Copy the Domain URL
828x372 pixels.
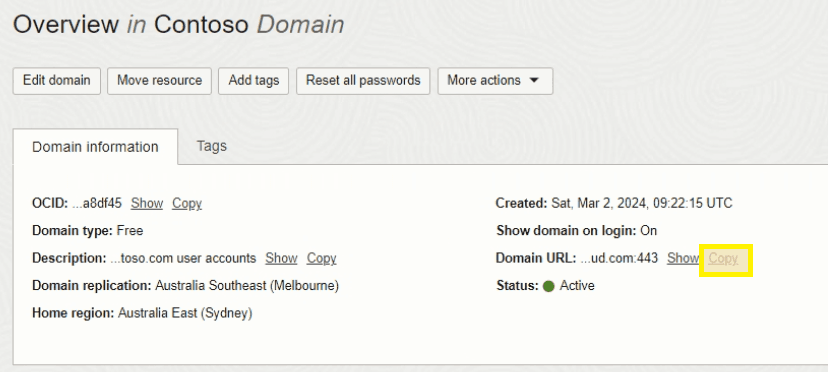723,258
